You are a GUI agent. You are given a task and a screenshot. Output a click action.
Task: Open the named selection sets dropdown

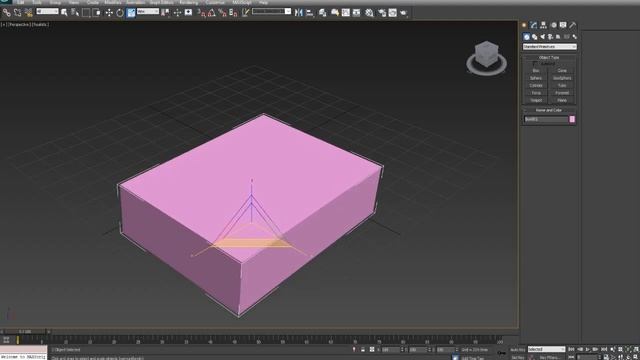271,11
